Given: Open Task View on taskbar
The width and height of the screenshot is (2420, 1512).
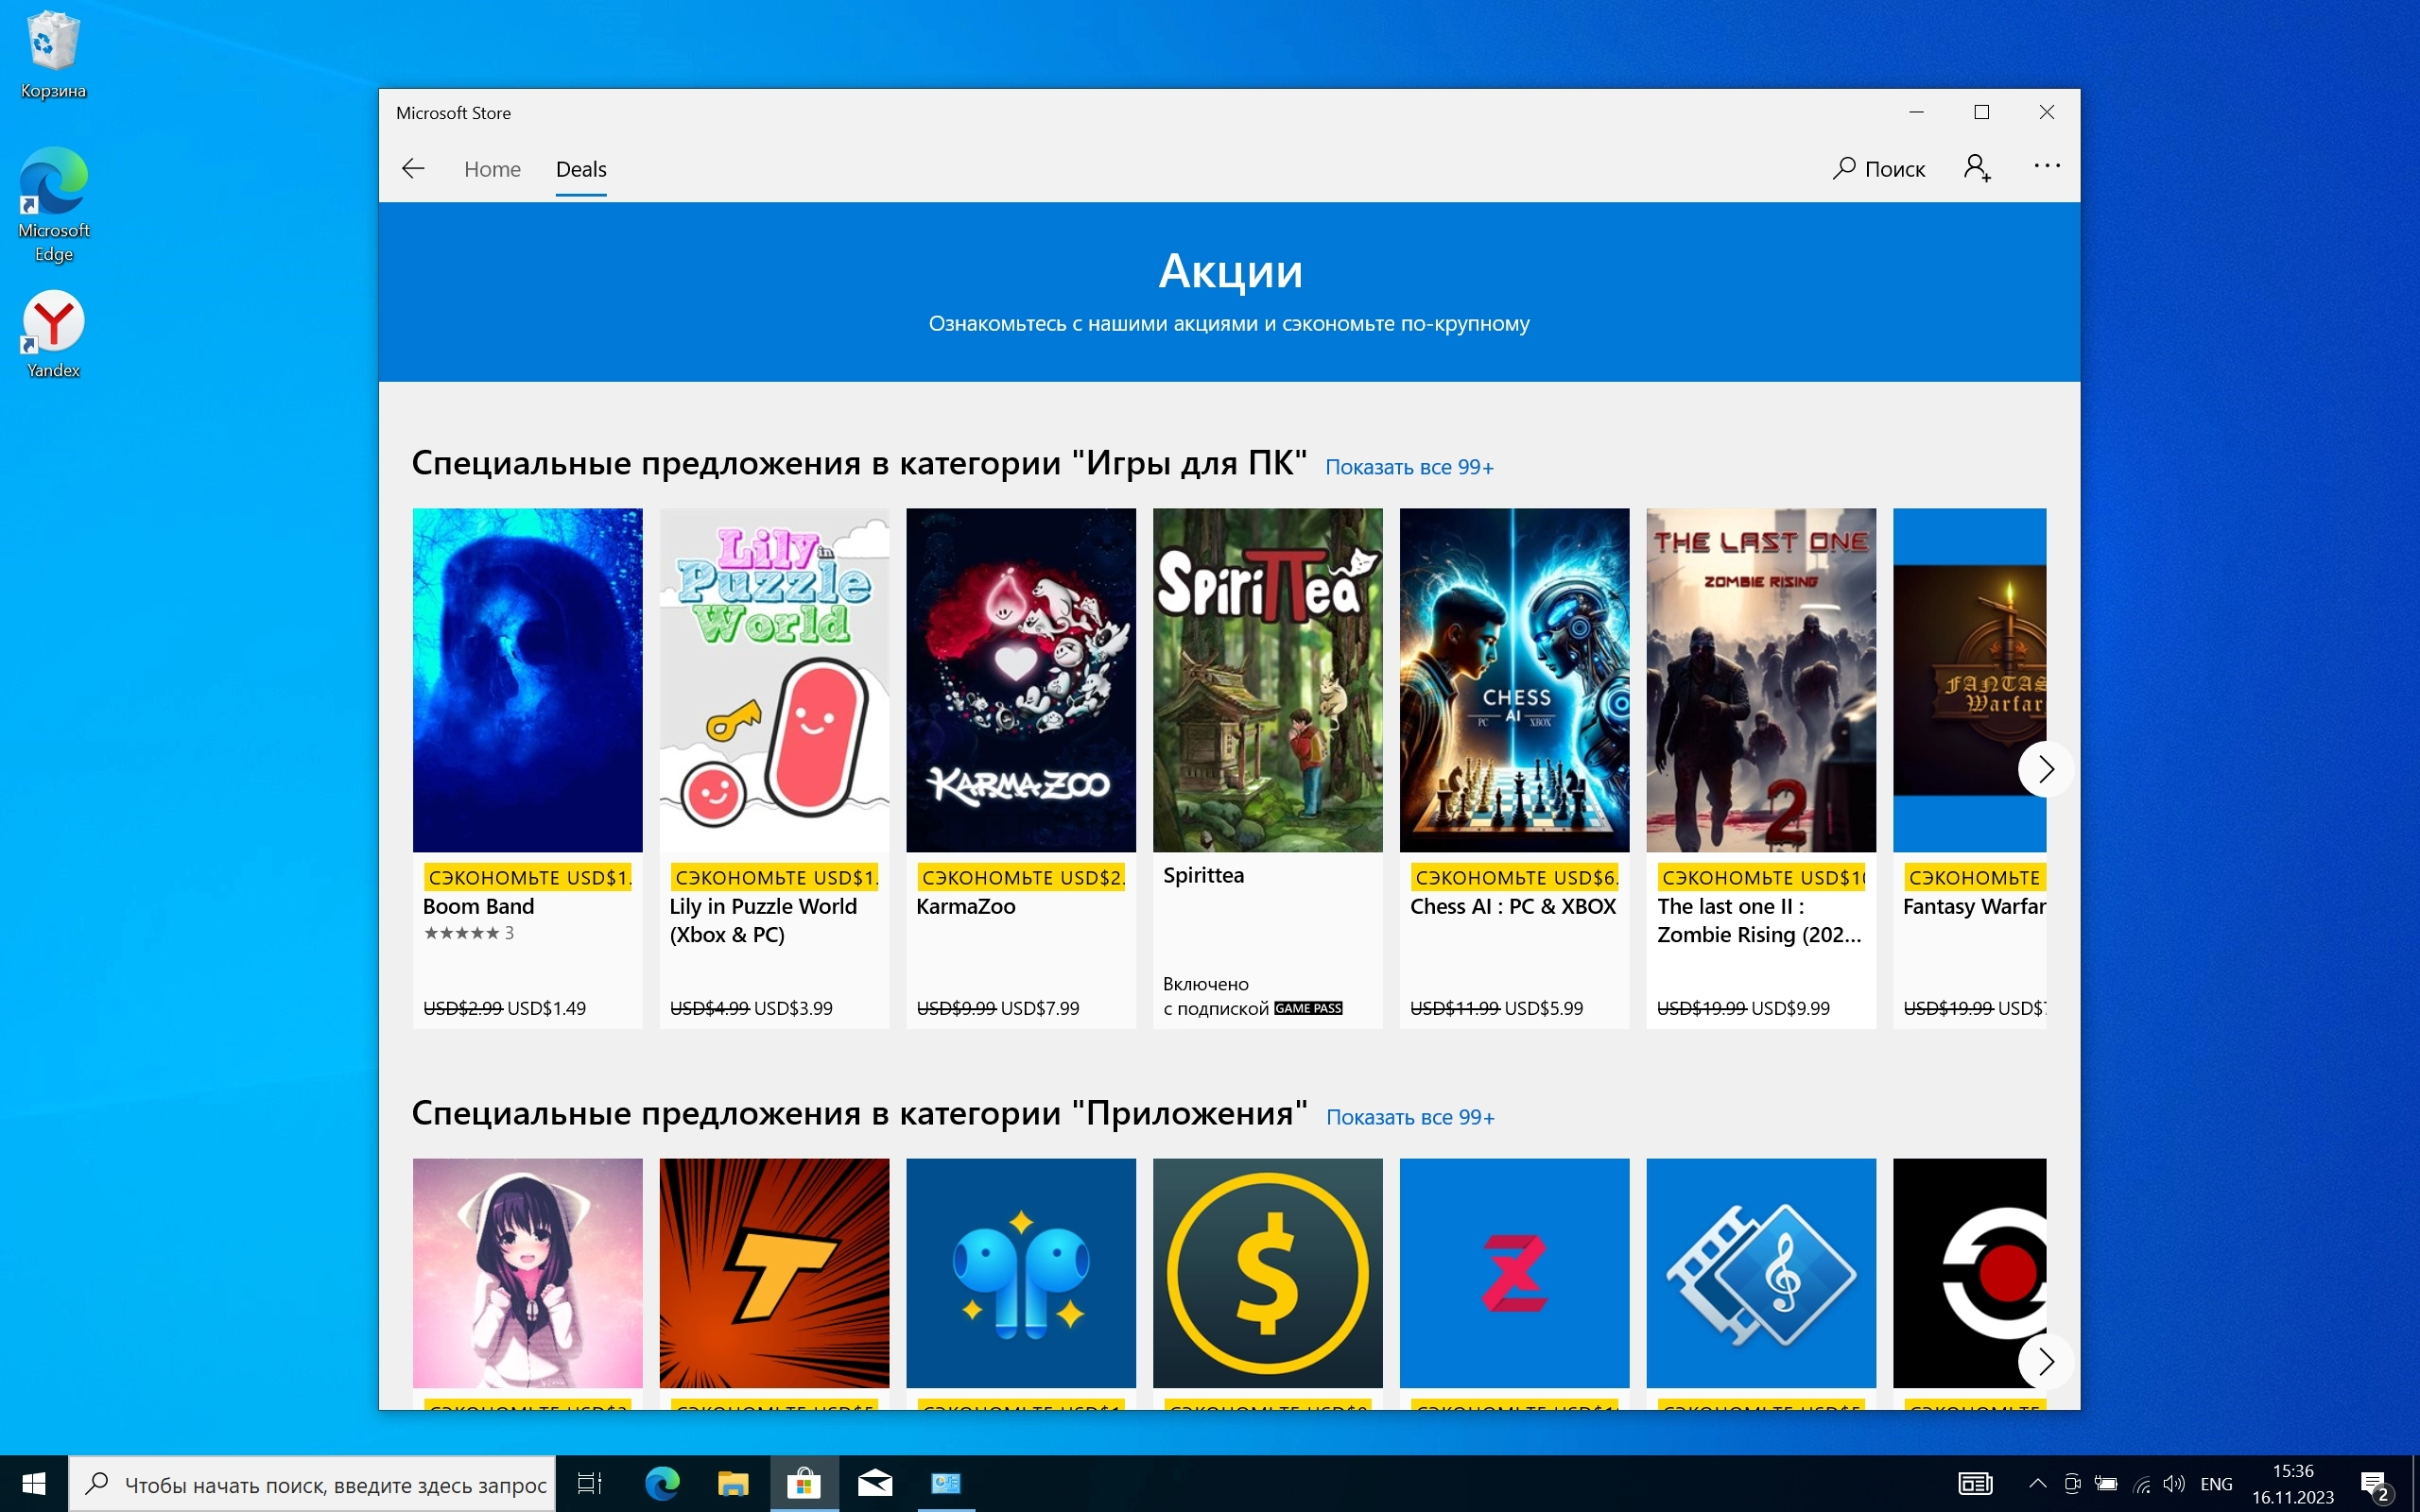Looking at the screenshot, I should tap(590, 1483).
